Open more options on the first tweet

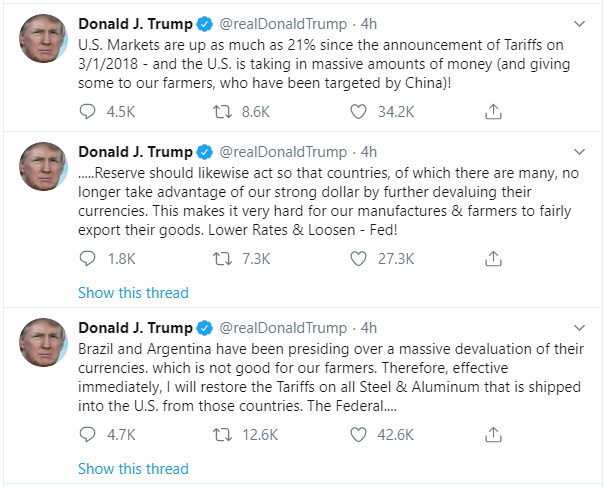coord(580,22)
